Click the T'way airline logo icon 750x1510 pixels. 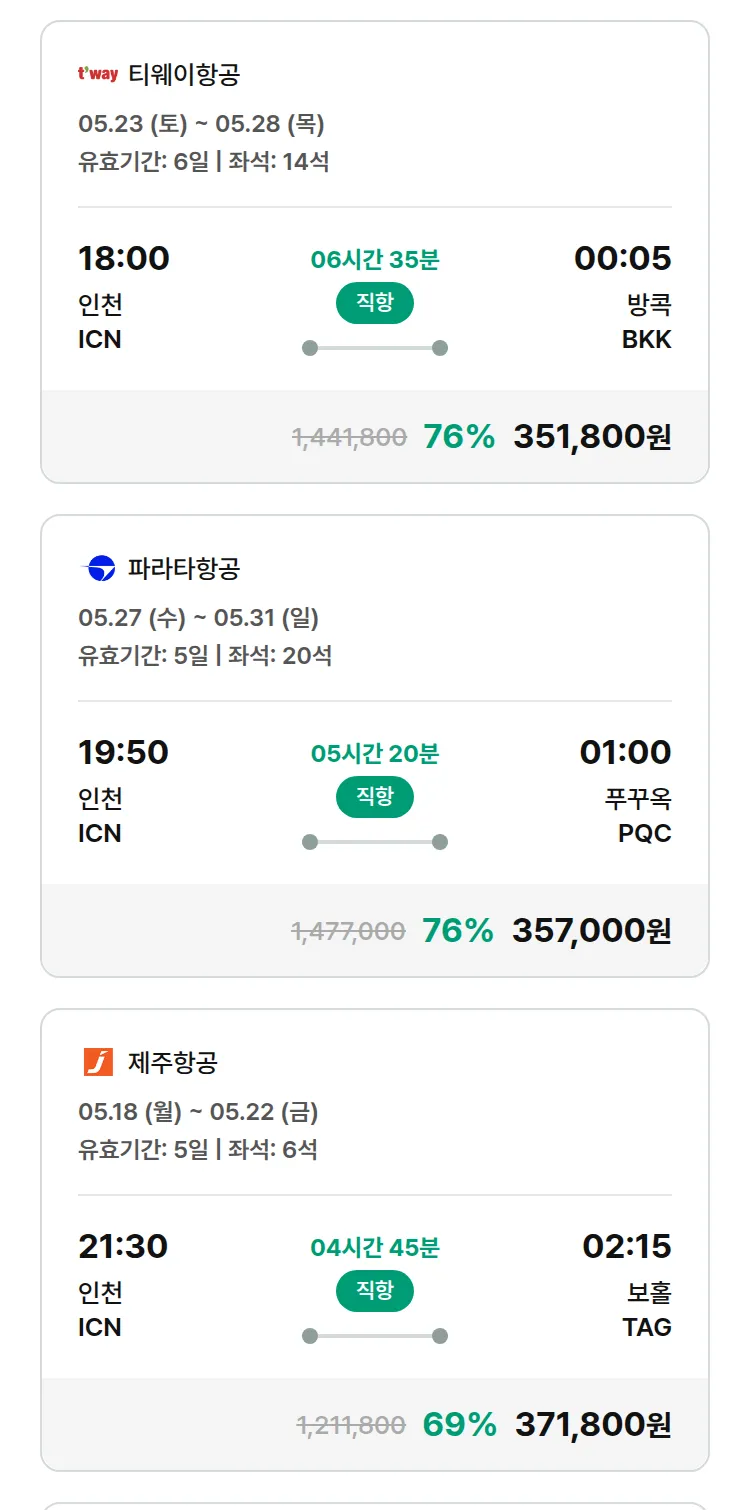coord(98,74)
